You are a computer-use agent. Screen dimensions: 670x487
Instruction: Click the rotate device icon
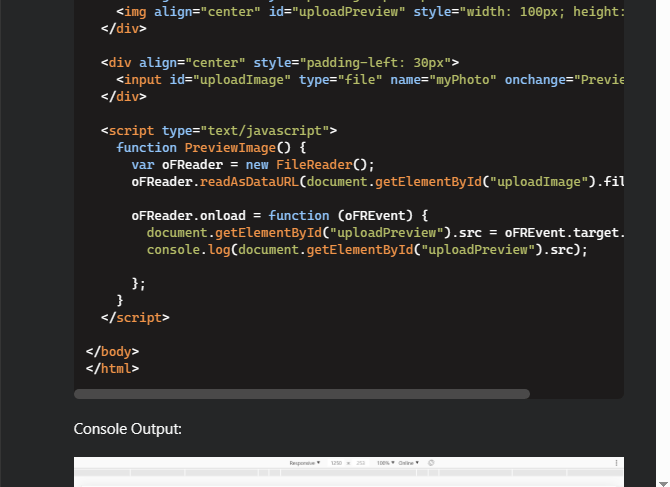pyautogui.click(x=431, y=463)
